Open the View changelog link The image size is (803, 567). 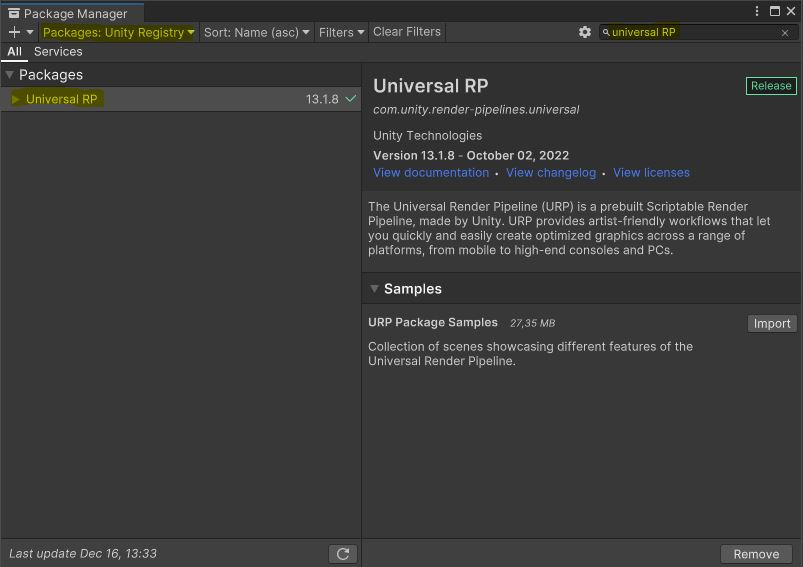[x=551, y=173]
